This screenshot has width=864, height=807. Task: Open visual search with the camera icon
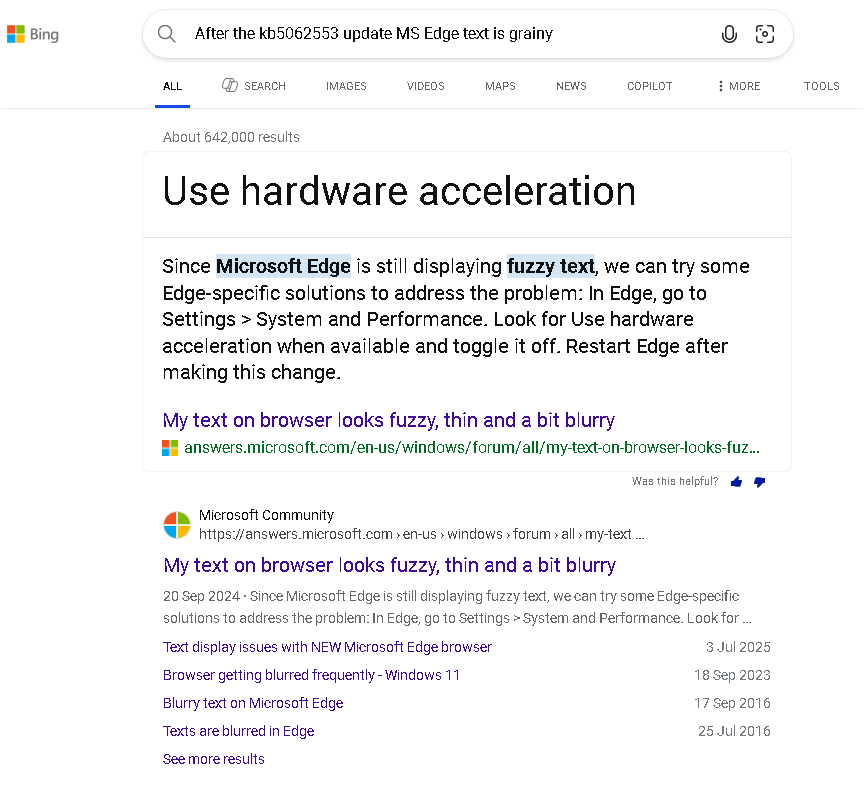click(x=765, y=34)
